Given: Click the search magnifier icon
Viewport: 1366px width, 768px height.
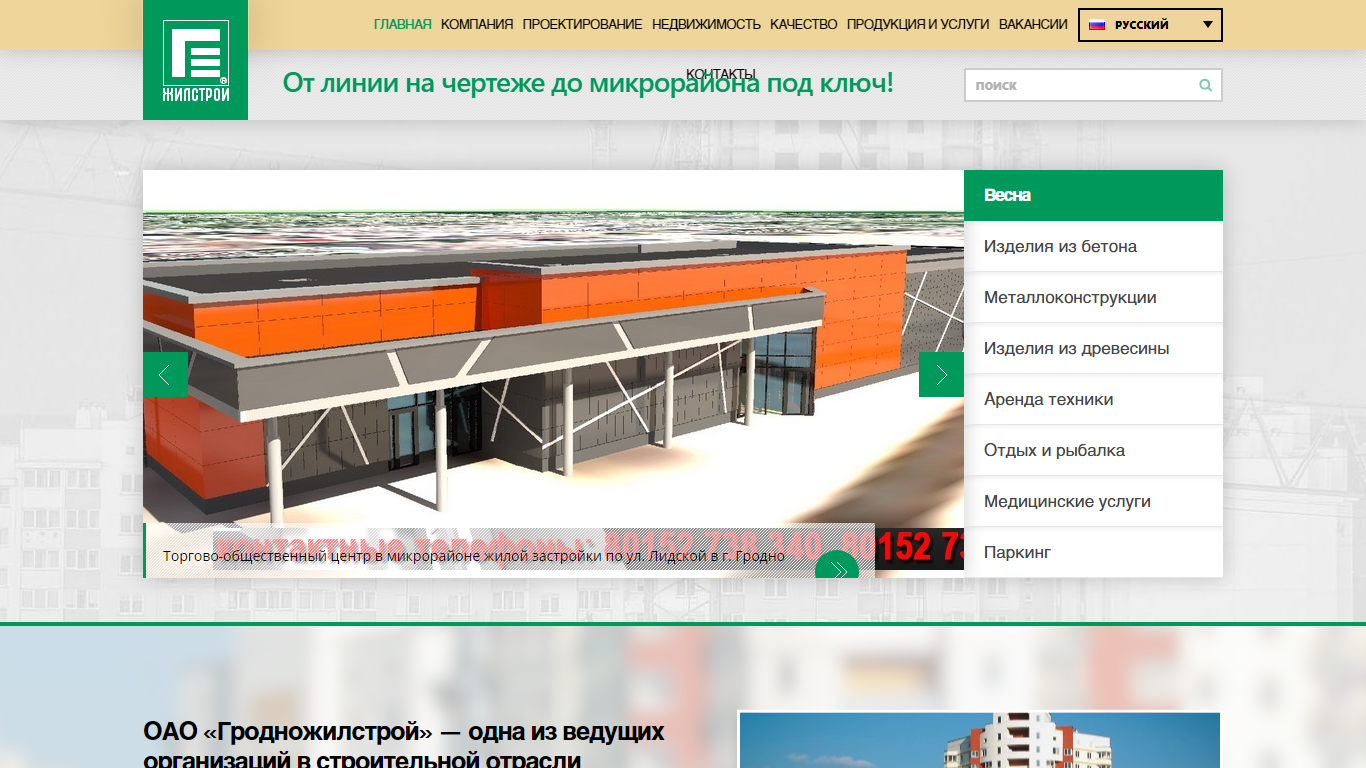Looking at the screenshot, I should click(1206, 85).
